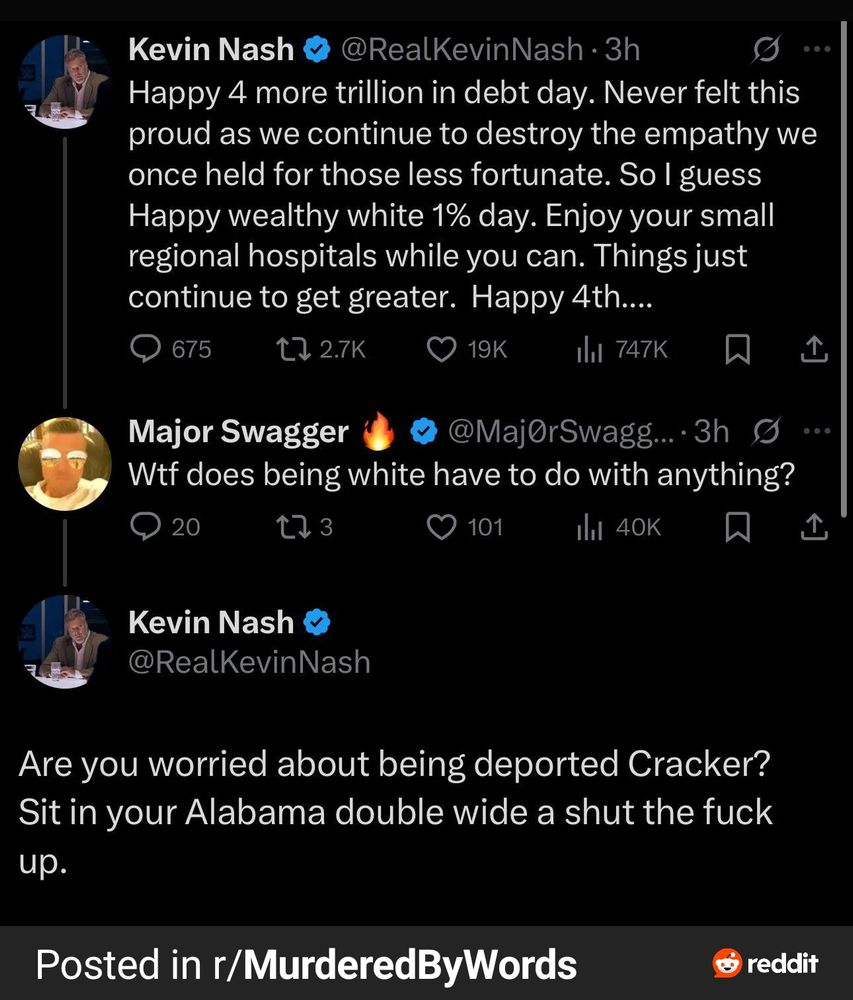Reply to Kevin Nash's first tweet
The height and width of the screenshot is (1000, 853).
coord(148,349)
